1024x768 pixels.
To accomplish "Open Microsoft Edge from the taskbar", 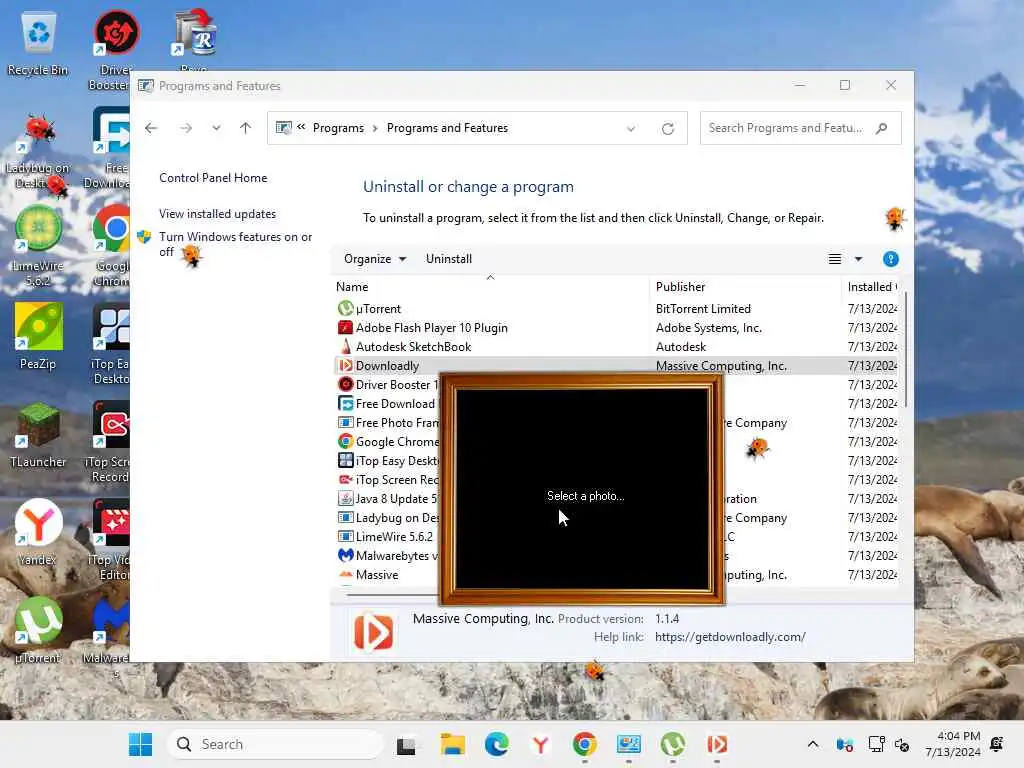I will (496, 744).
